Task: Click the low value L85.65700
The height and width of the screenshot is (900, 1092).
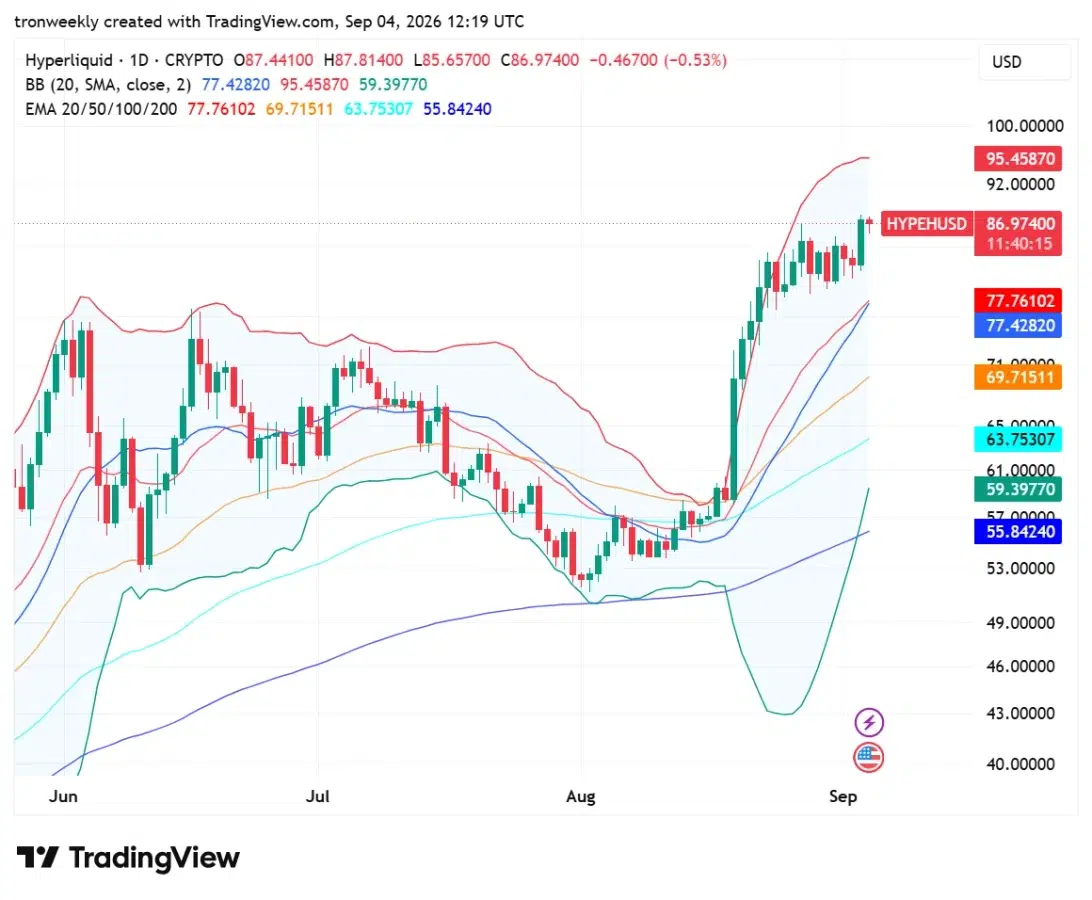Action: (452, 61)
